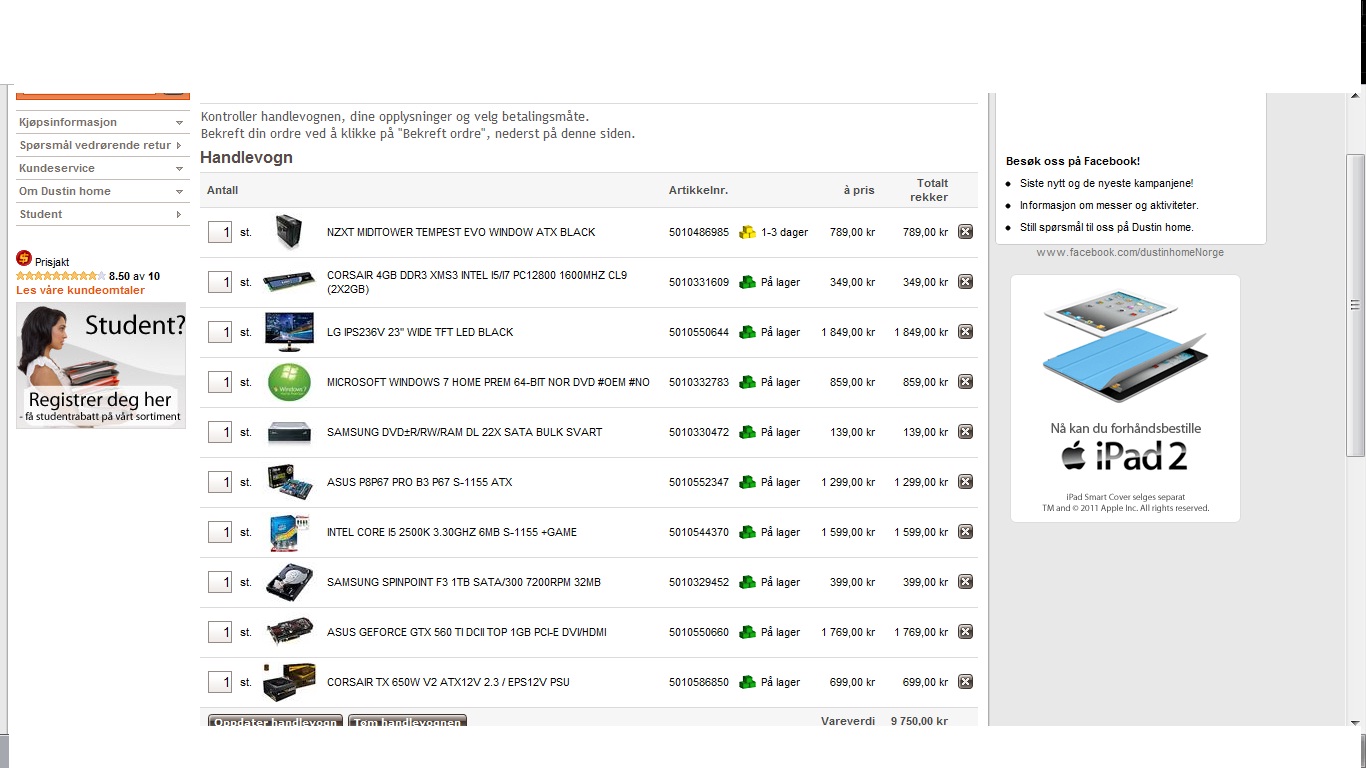Click the LG monitor thumbnail
The height and width of the screenshot is (768, 1366).
[289, 332]
